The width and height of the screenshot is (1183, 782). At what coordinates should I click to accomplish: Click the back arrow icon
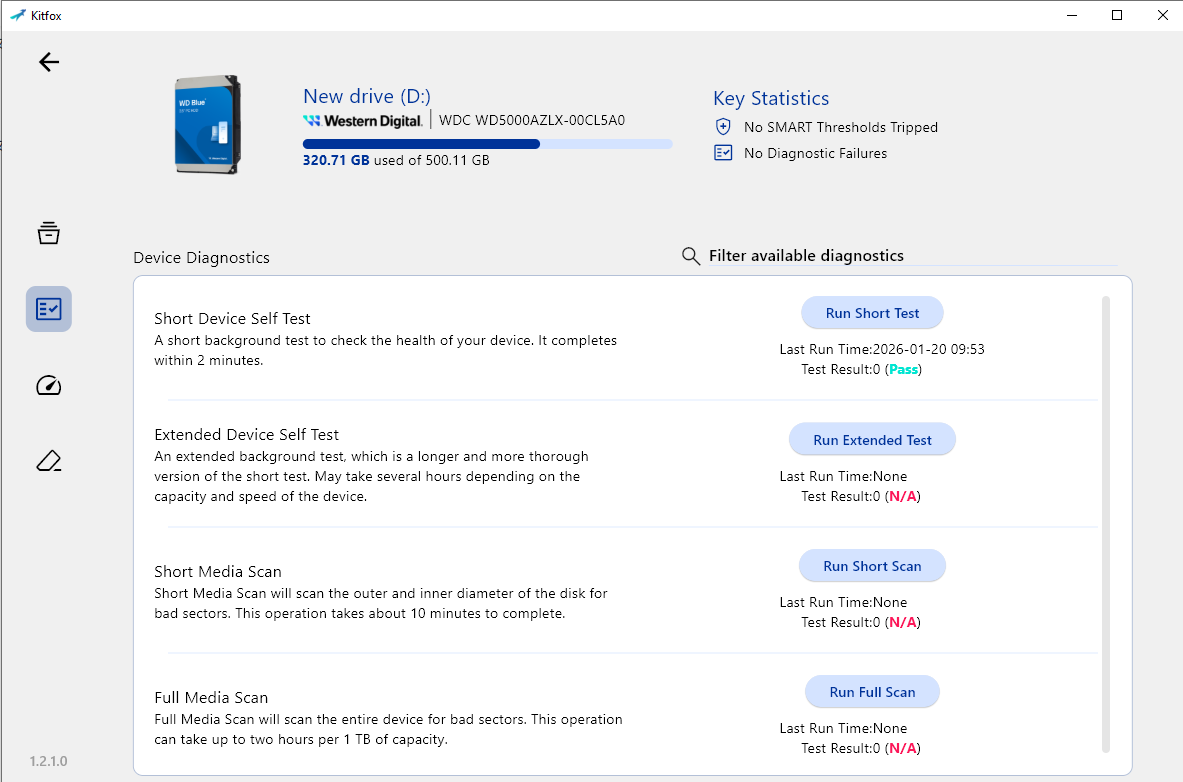tap(49, 62)
